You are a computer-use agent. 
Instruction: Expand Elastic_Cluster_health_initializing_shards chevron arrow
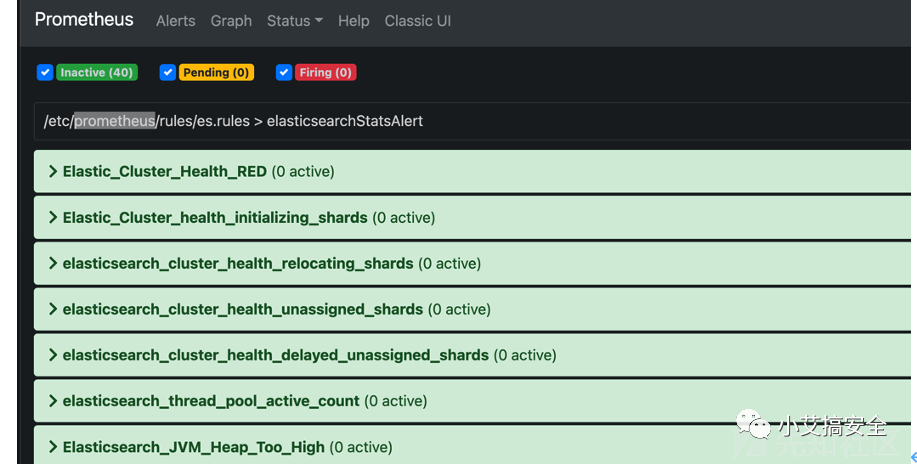(x=53, y=218)
